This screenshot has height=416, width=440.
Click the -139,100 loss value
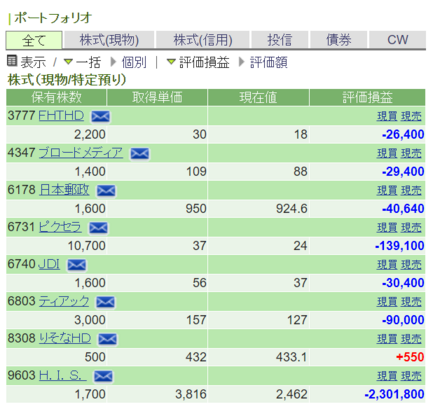coord(399,246)
